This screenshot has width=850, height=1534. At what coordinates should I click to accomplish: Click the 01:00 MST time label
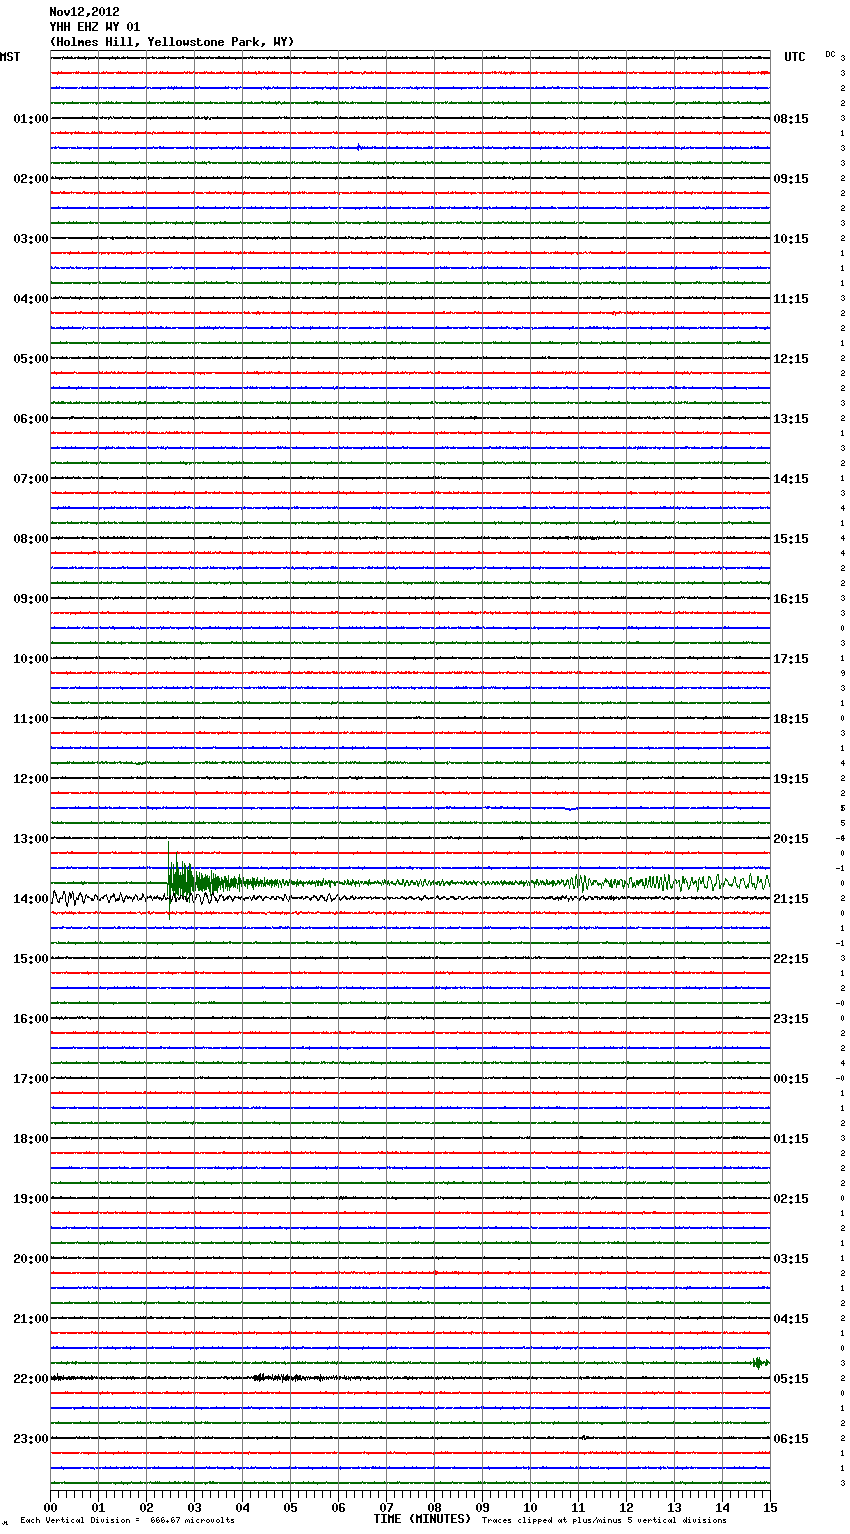click(31, 119)
